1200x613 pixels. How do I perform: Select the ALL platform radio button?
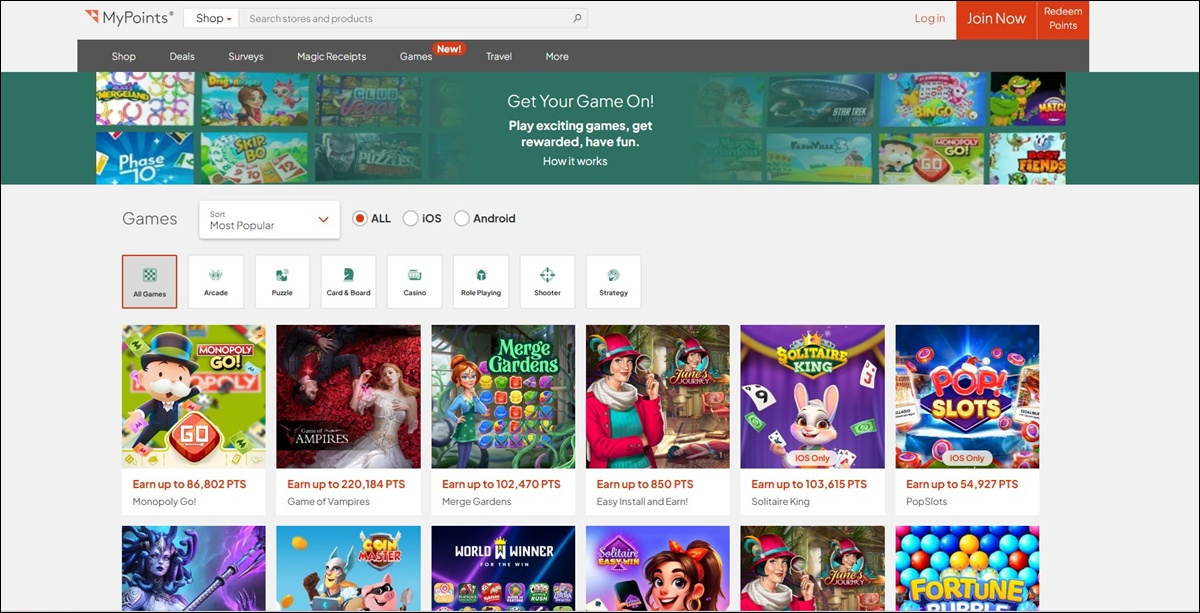(361, 218)
